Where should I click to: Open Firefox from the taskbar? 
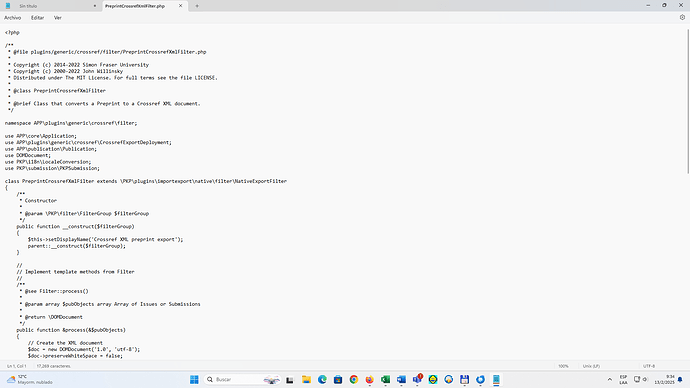pyautogui.click(x=369, y=379)
